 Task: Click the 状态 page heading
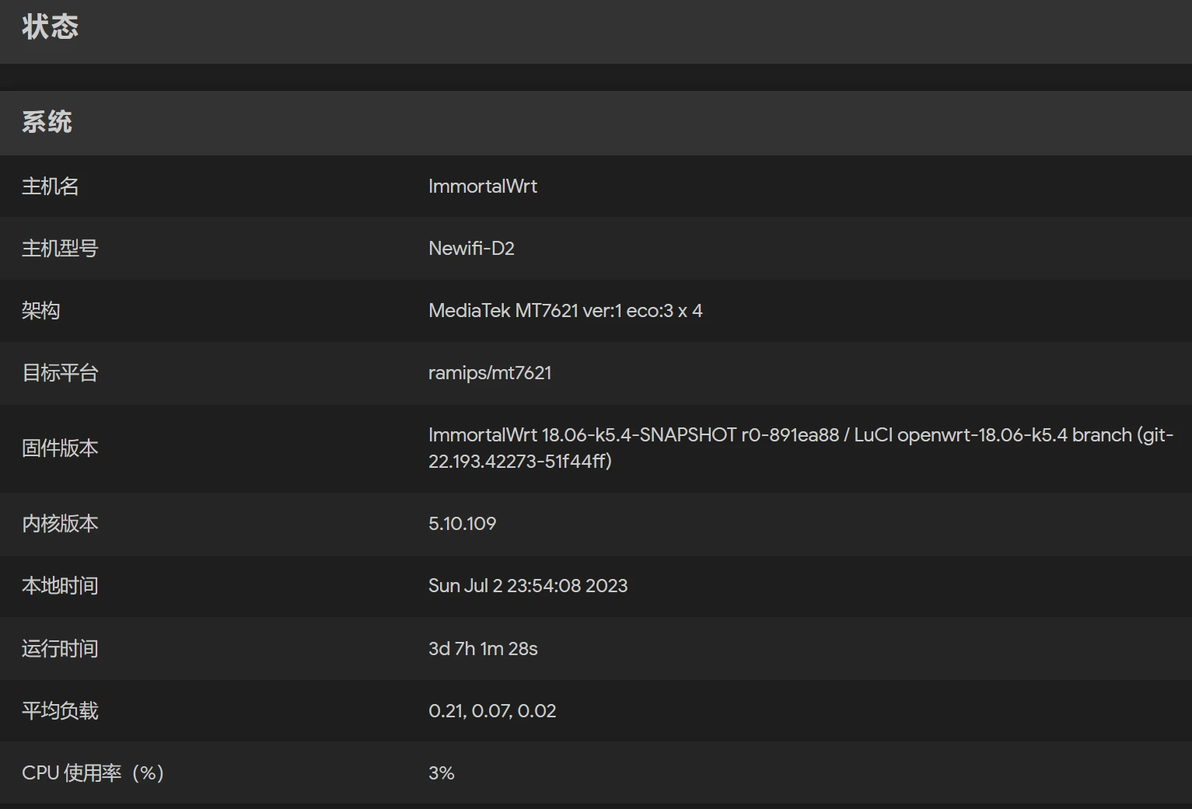click(x=50, y=27)
